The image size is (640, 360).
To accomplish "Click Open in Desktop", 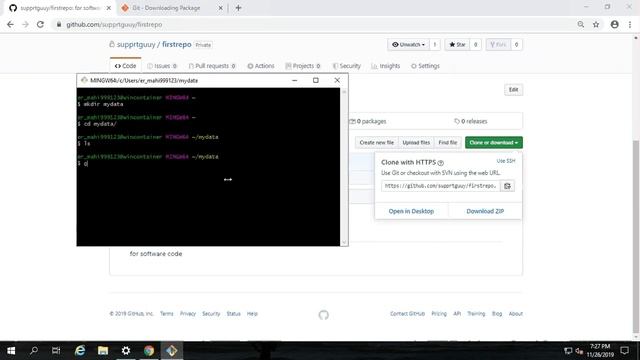I will 411,211.
